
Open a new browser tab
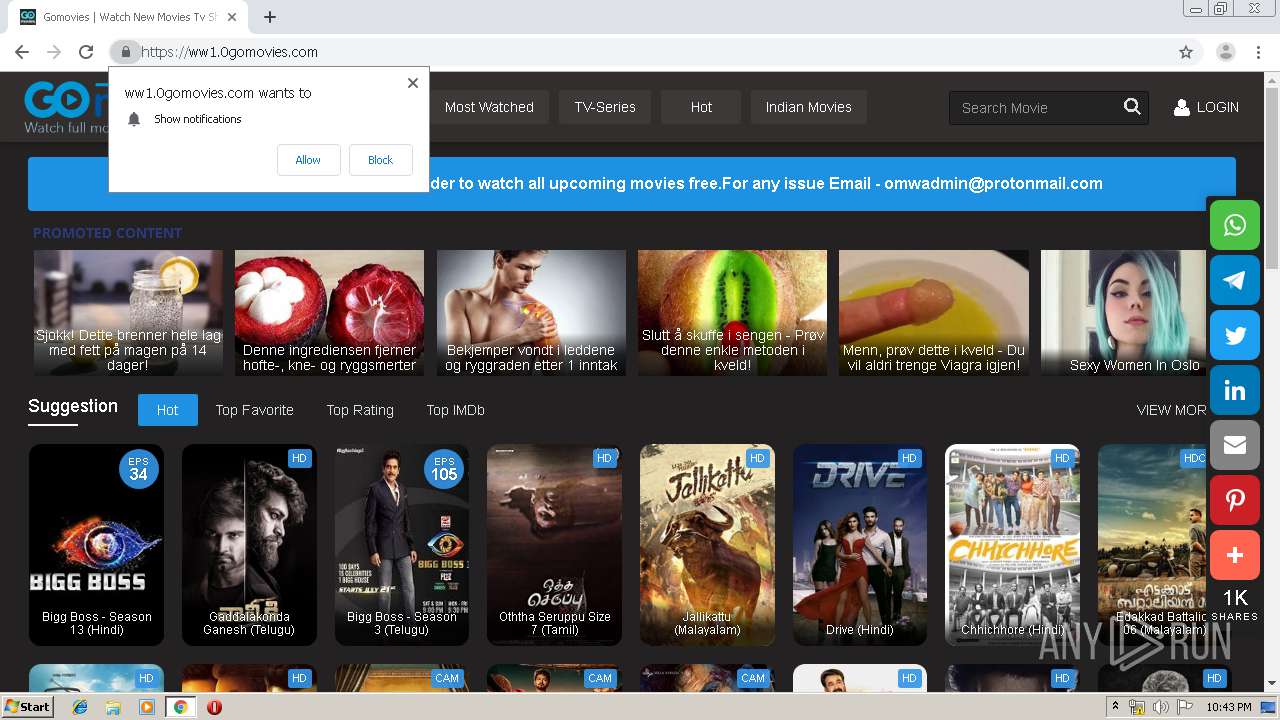[270, 17]
